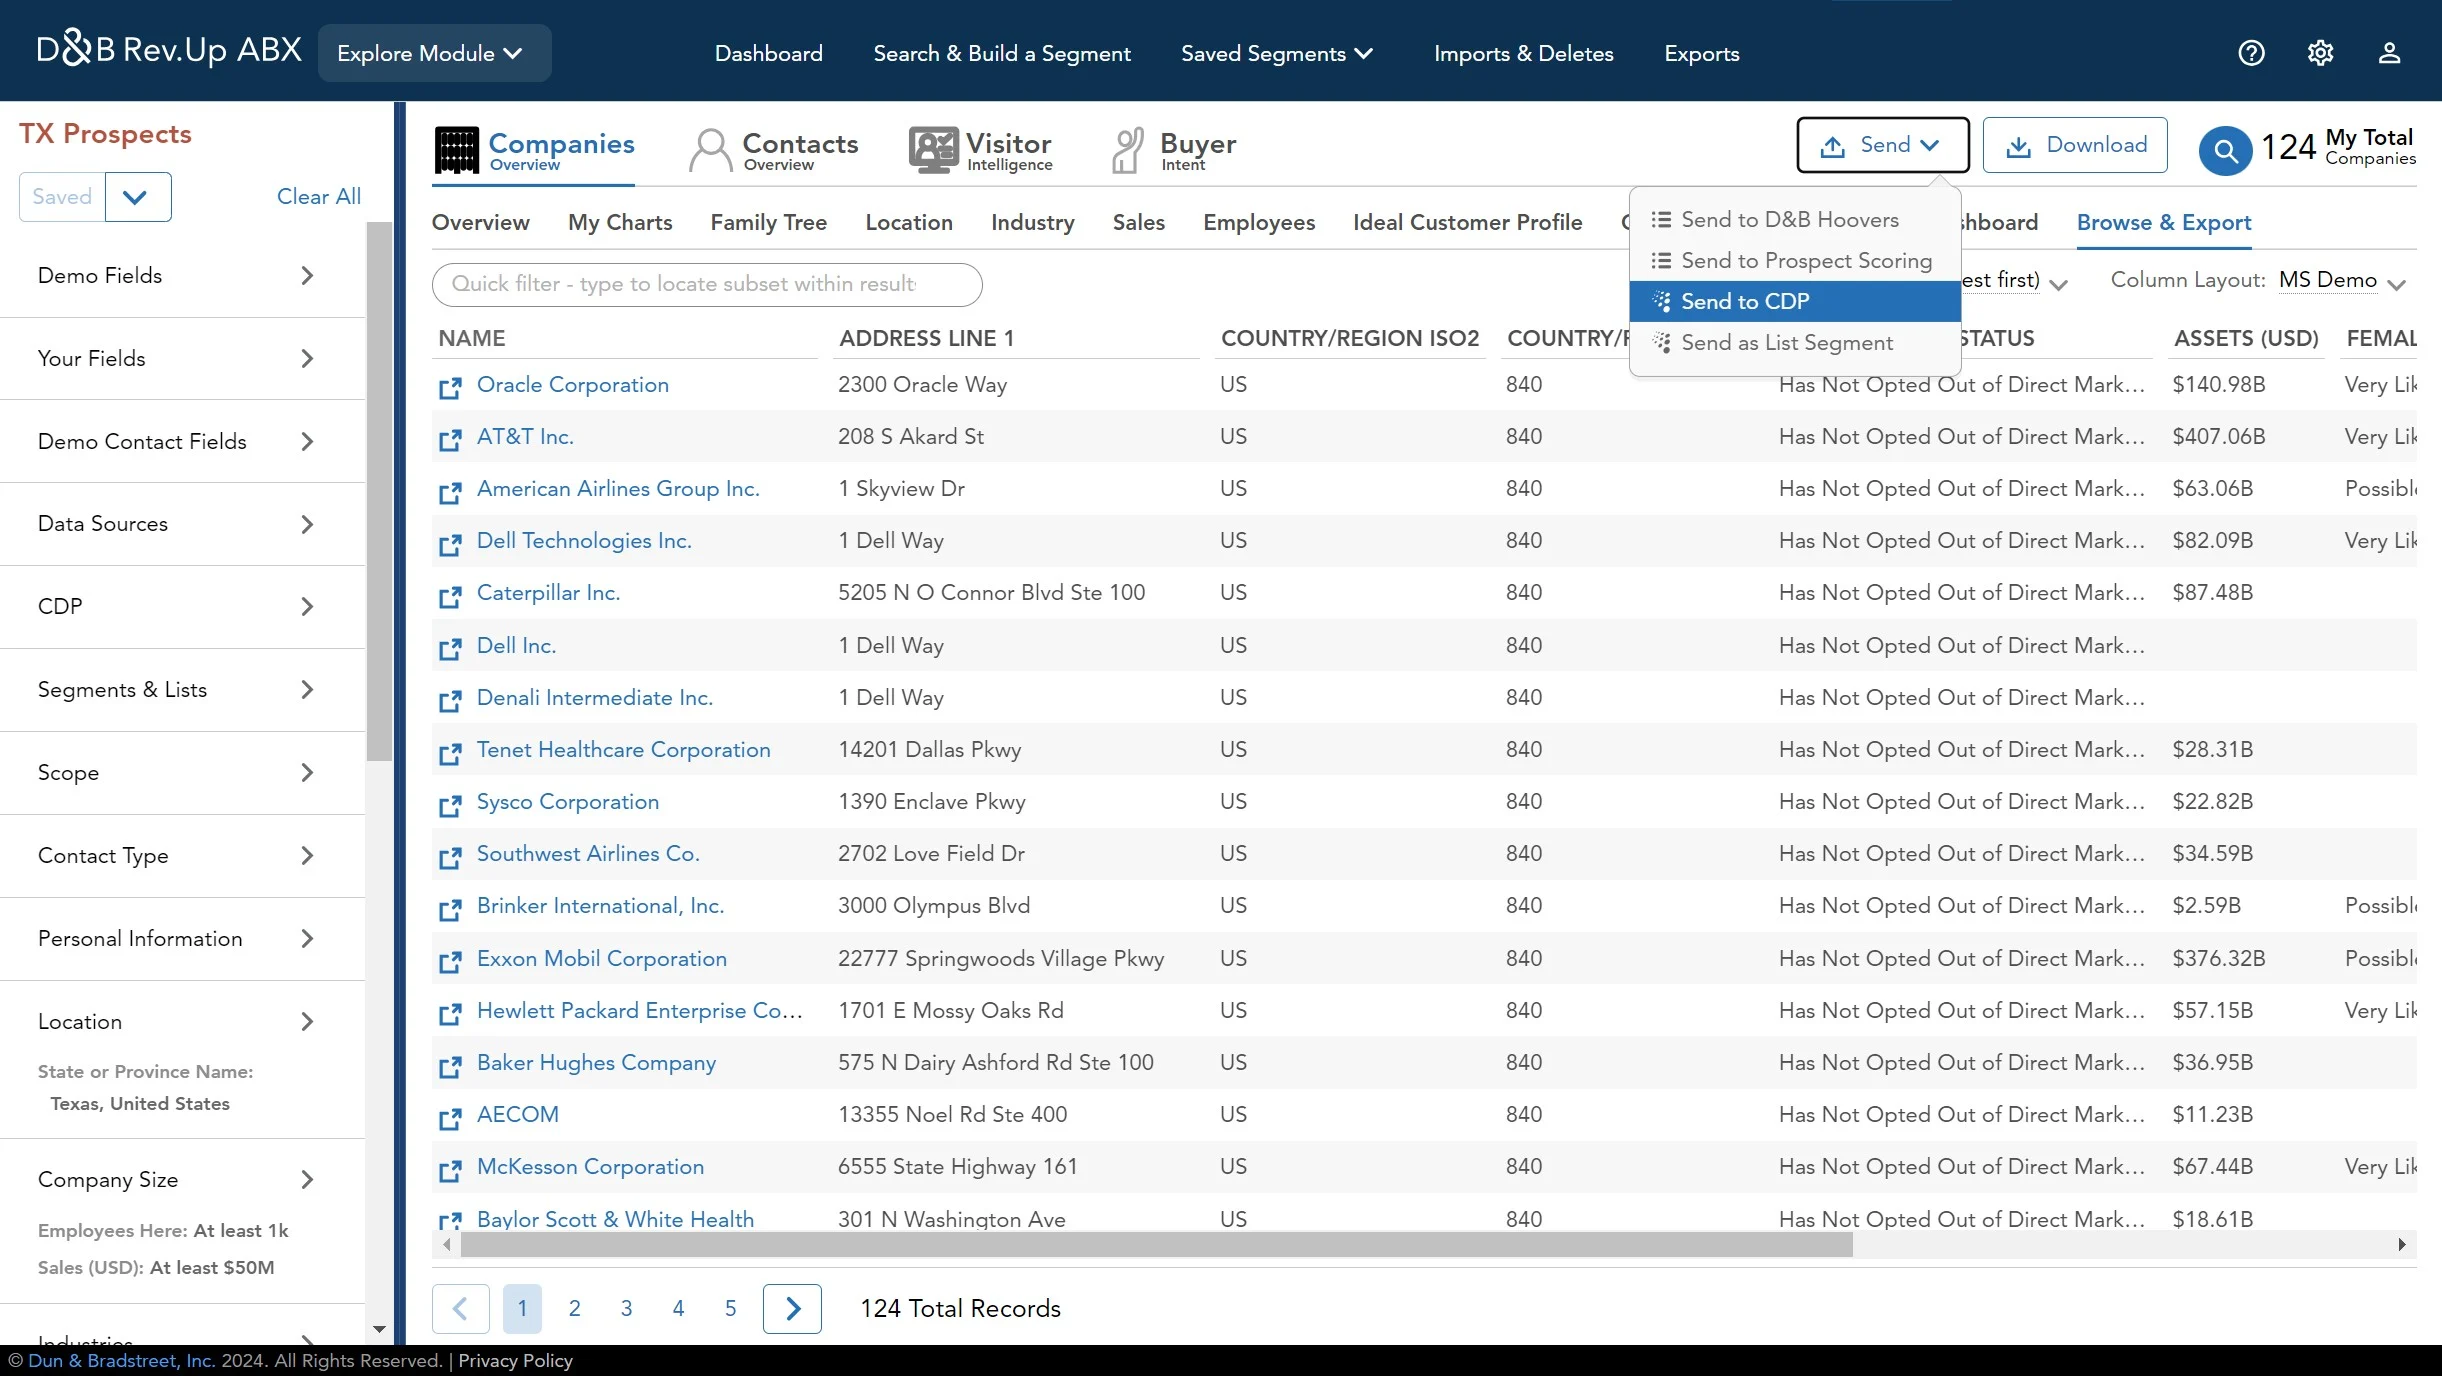Click the sidebar vertical scrollbar thumb
This screenshot has height=1376, width=2442.
coord(379,492)
